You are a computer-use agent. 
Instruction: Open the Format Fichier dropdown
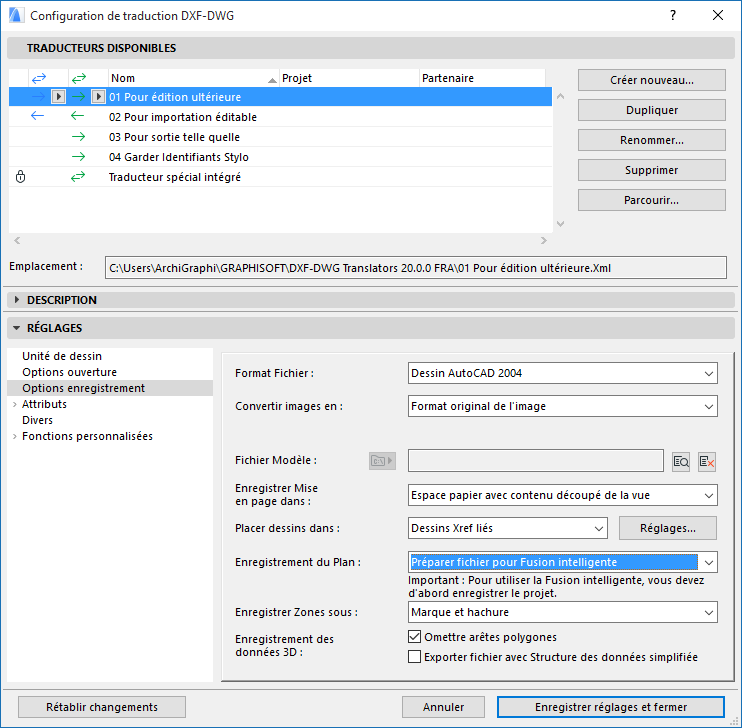click(563, 373)
